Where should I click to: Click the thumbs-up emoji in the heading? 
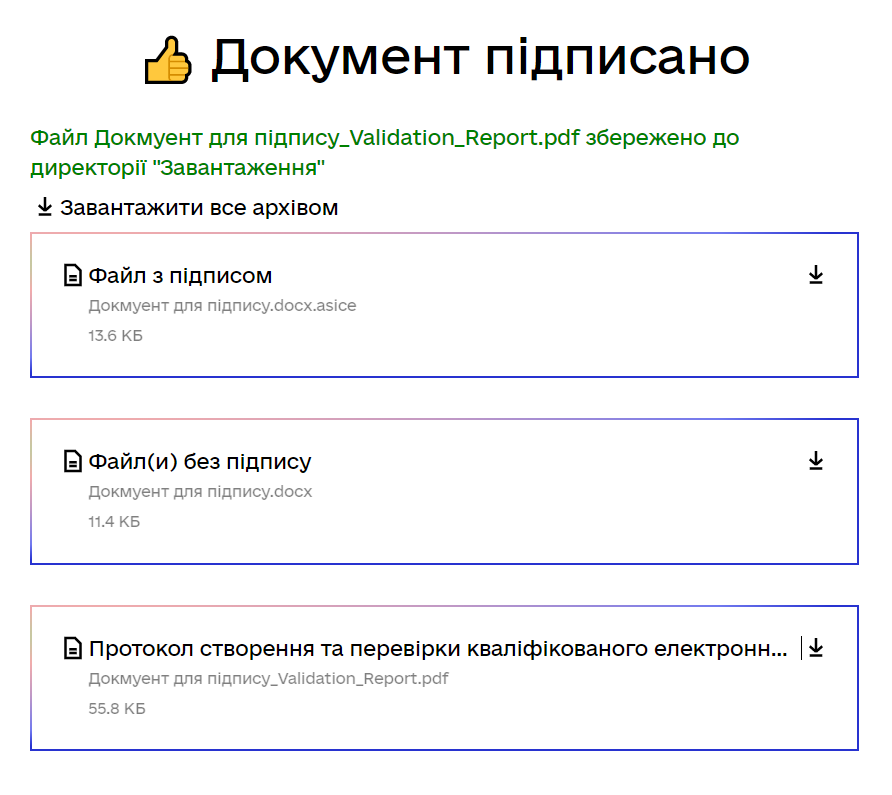point(168,60)
